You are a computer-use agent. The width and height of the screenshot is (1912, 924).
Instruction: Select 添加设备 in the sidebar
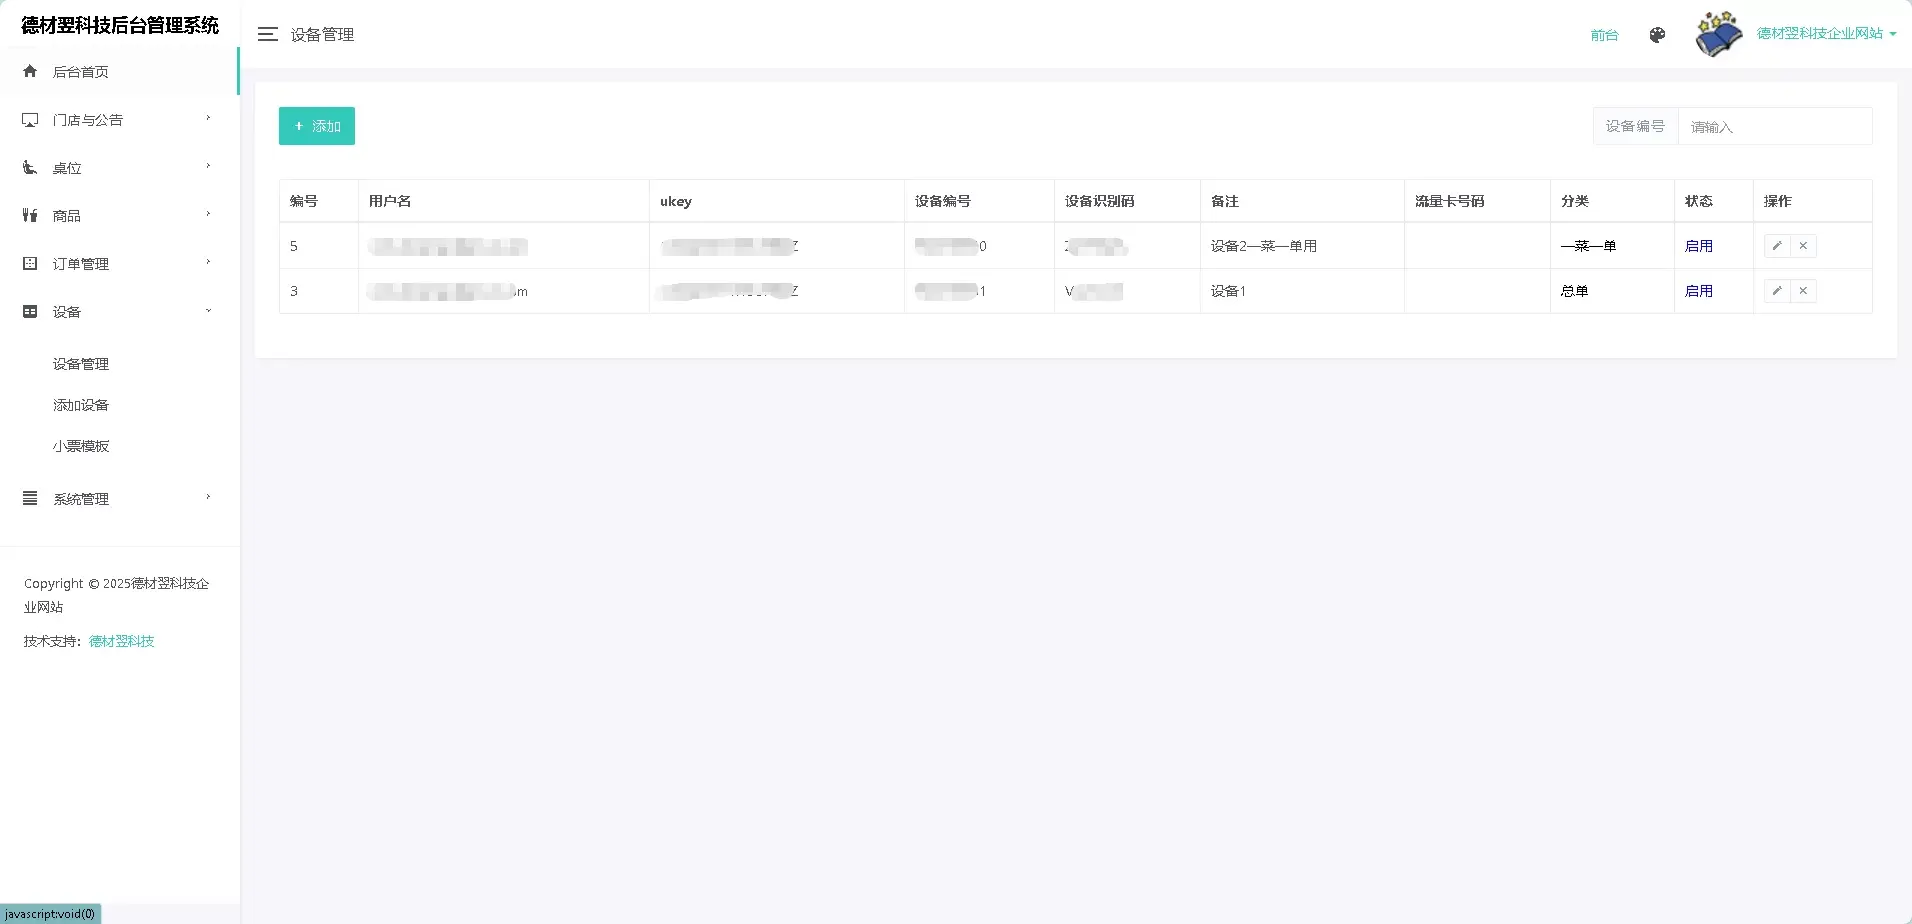click(x=81, y=405)
